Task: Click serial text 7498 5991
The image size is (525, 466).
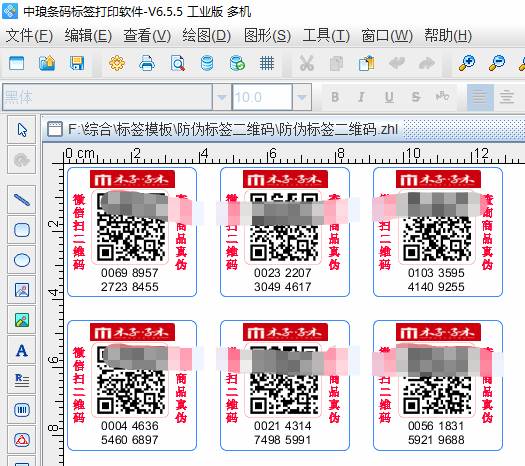Action: pyautogui.click(x=283, y=440)
